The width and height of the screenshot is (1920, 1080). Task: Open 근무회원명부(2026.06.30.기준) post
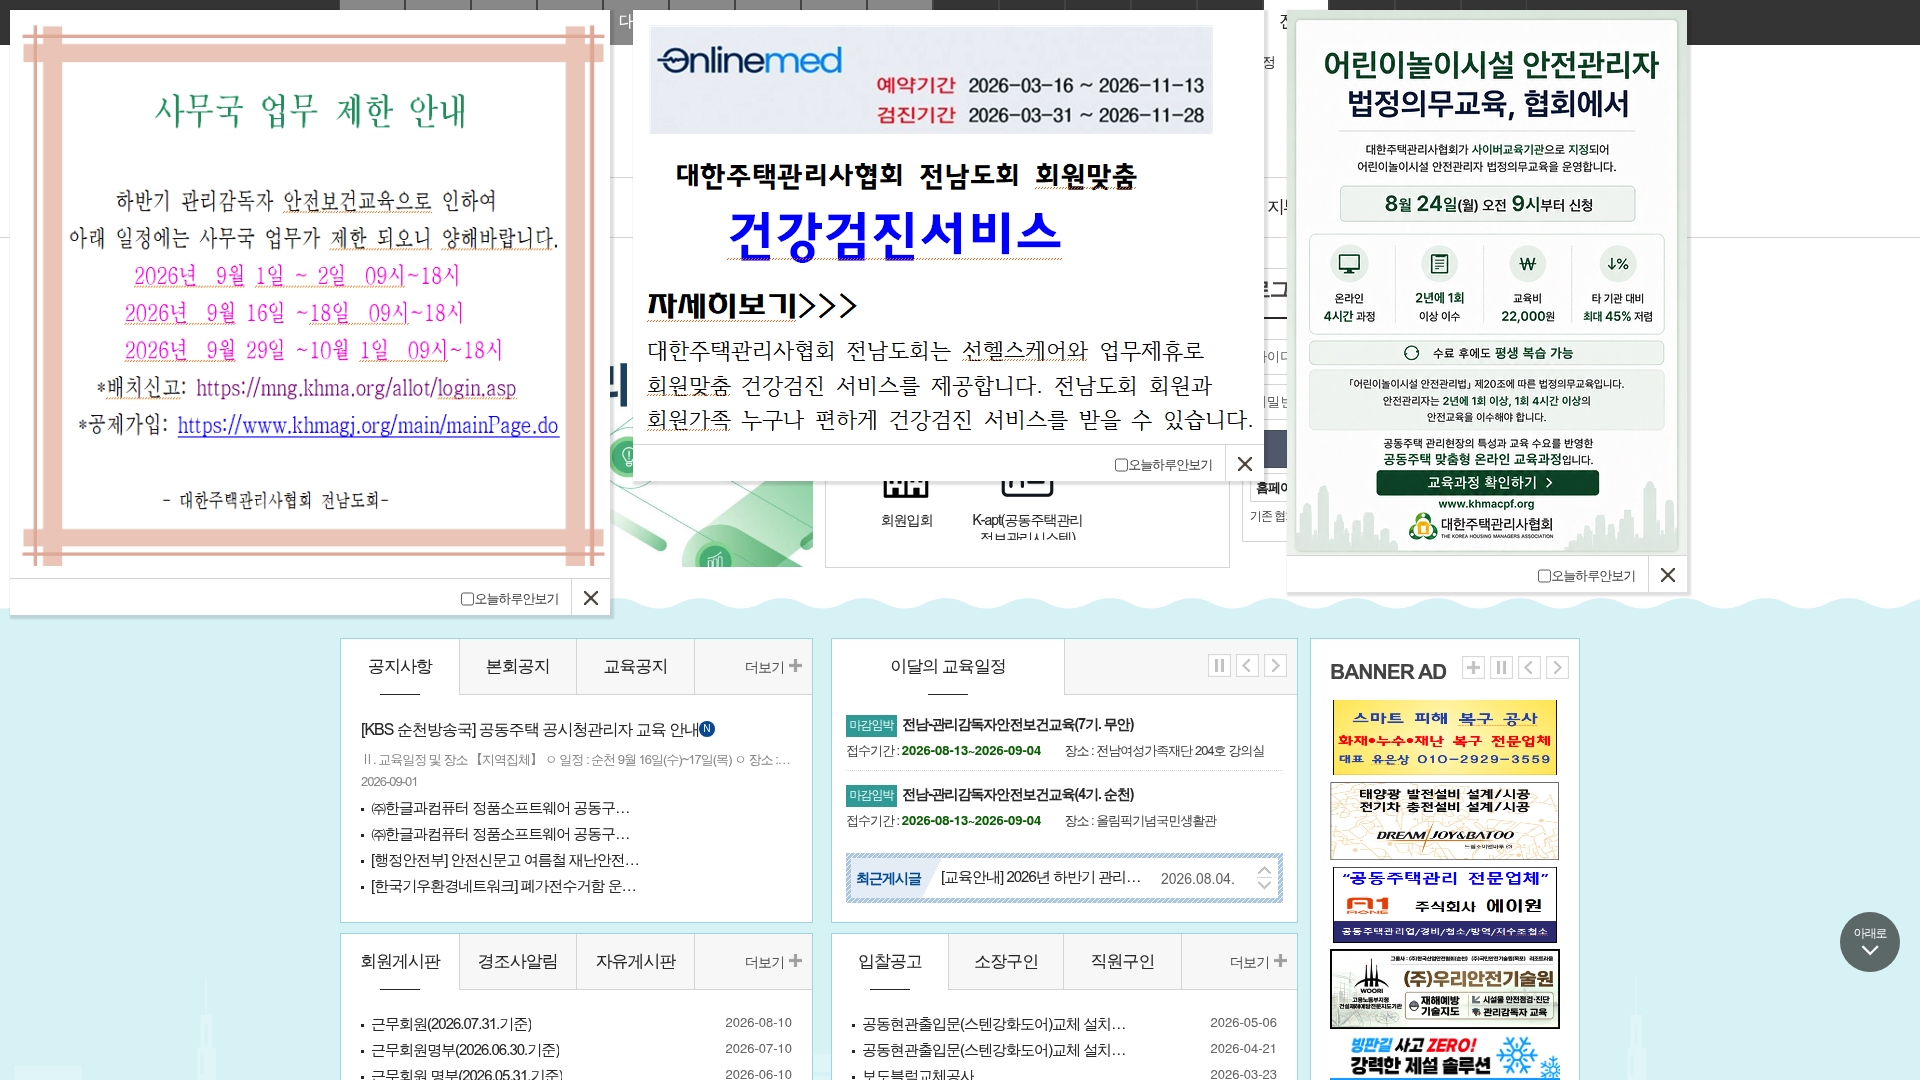click(465, 1050)
